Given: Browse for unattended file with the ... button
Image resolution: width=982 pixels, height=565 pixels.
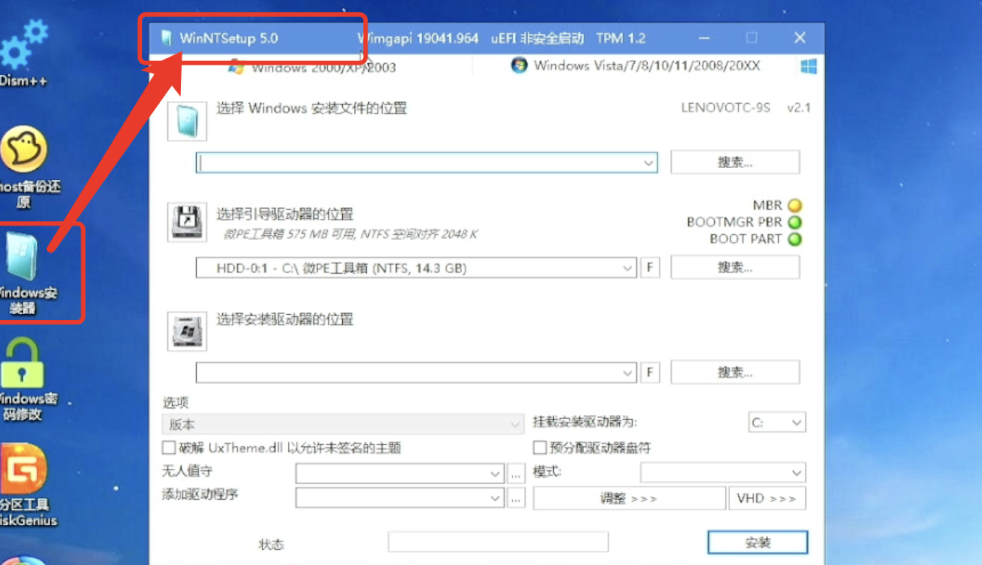Looking at the screenshot, I should click(x=515, y=474).
